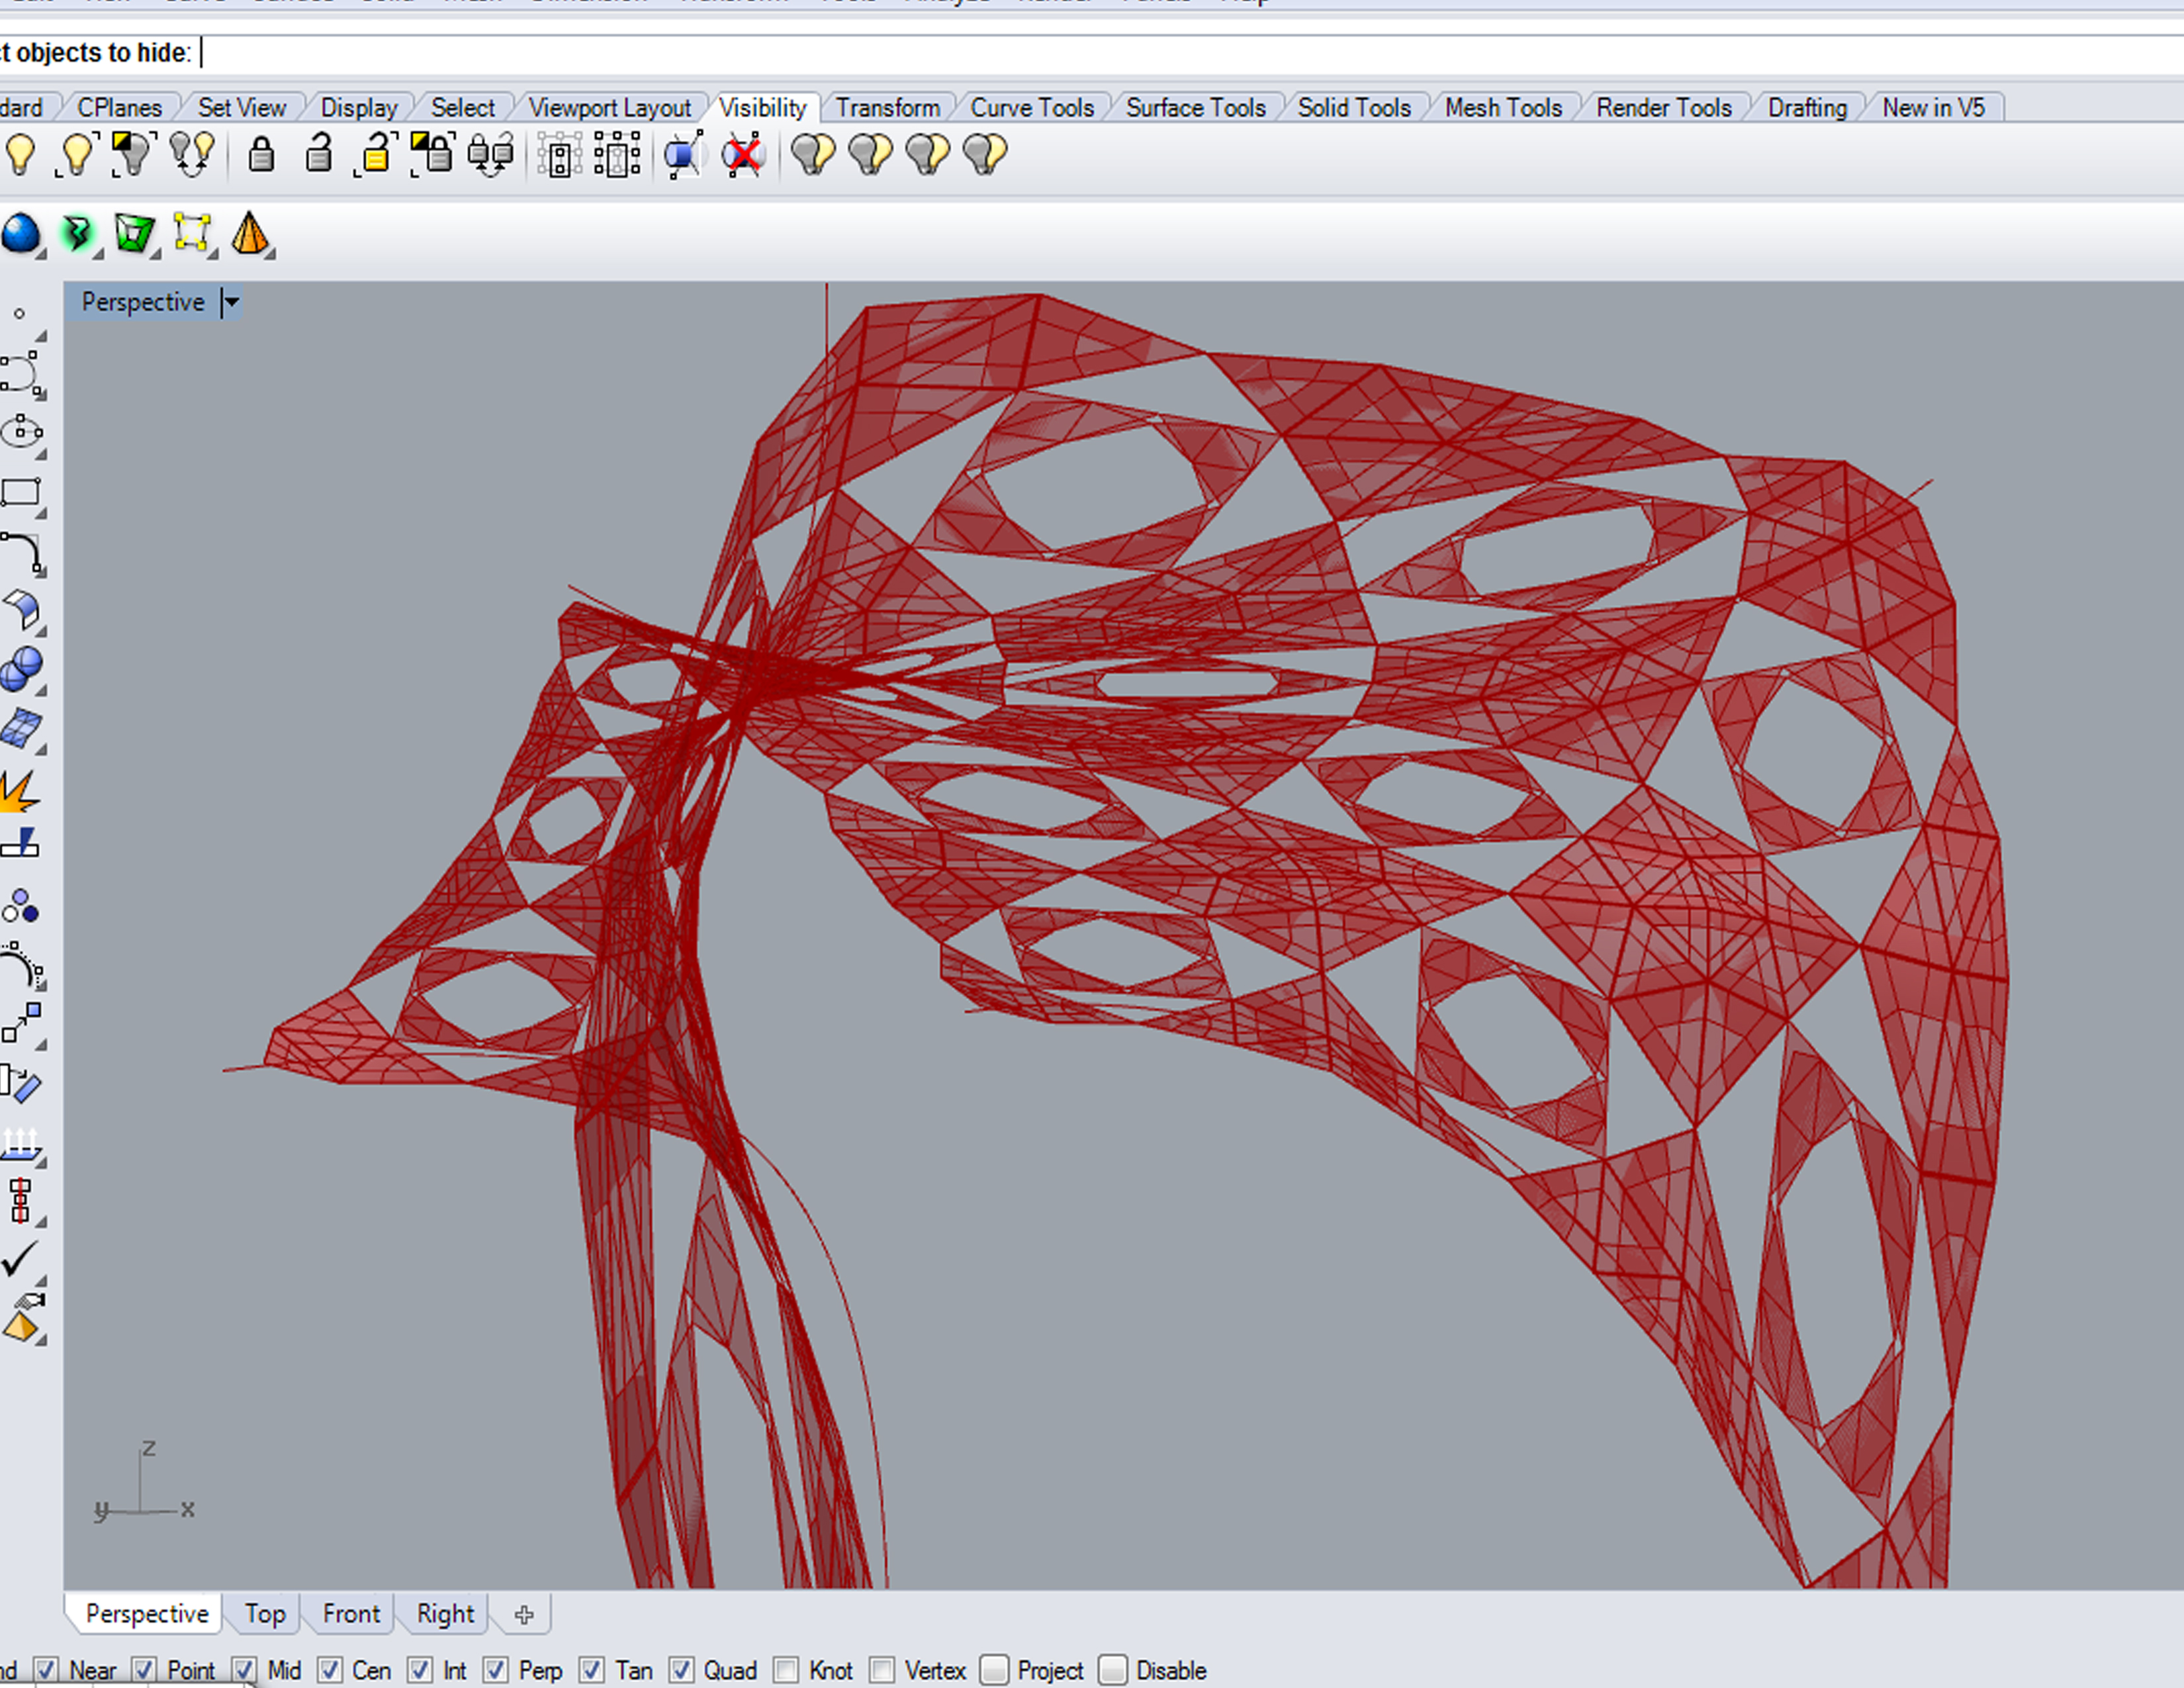2184x1688 pixels.
Task: Click the red X clipping plane icon
Action: click(x=743, y=156)
